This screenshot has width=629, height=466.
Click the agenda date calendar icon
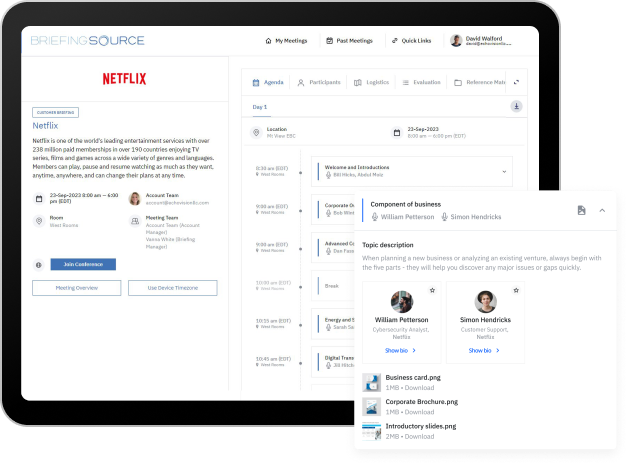pyautogui.click(x=397, y=132)
